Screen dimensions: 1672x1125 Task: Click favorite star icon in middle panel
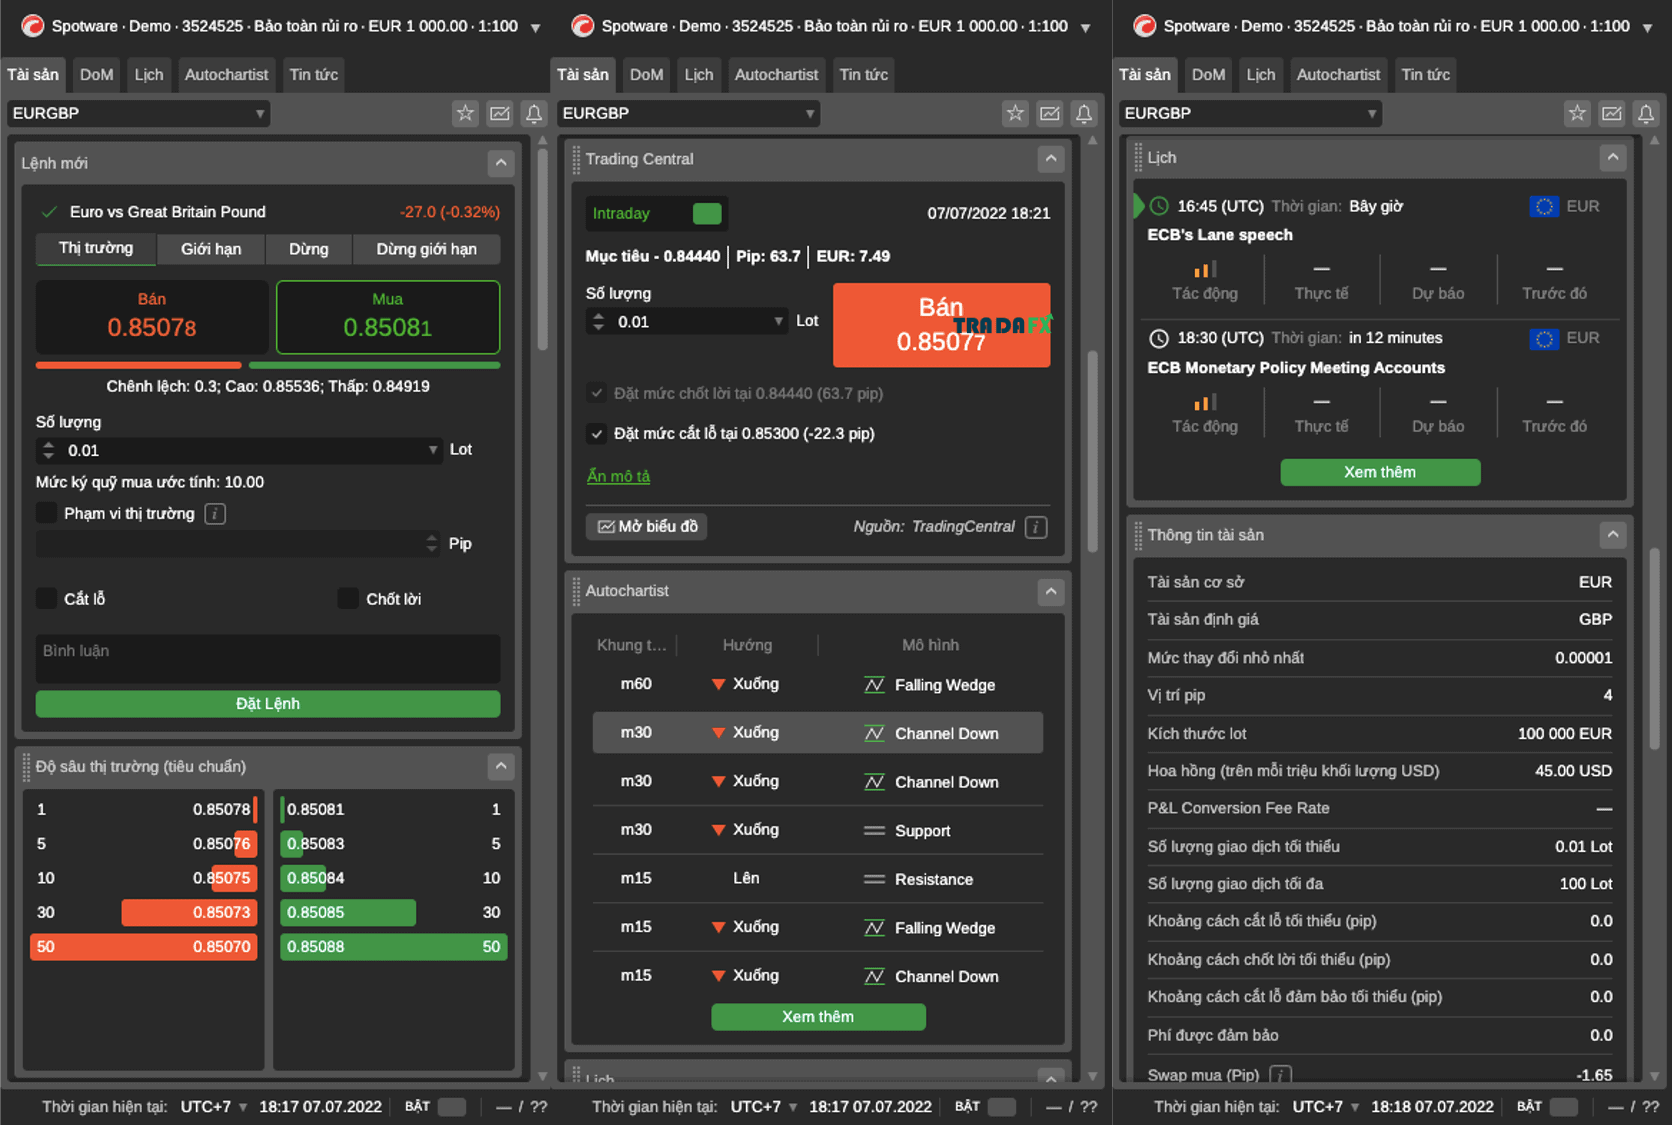point(1015,114)
